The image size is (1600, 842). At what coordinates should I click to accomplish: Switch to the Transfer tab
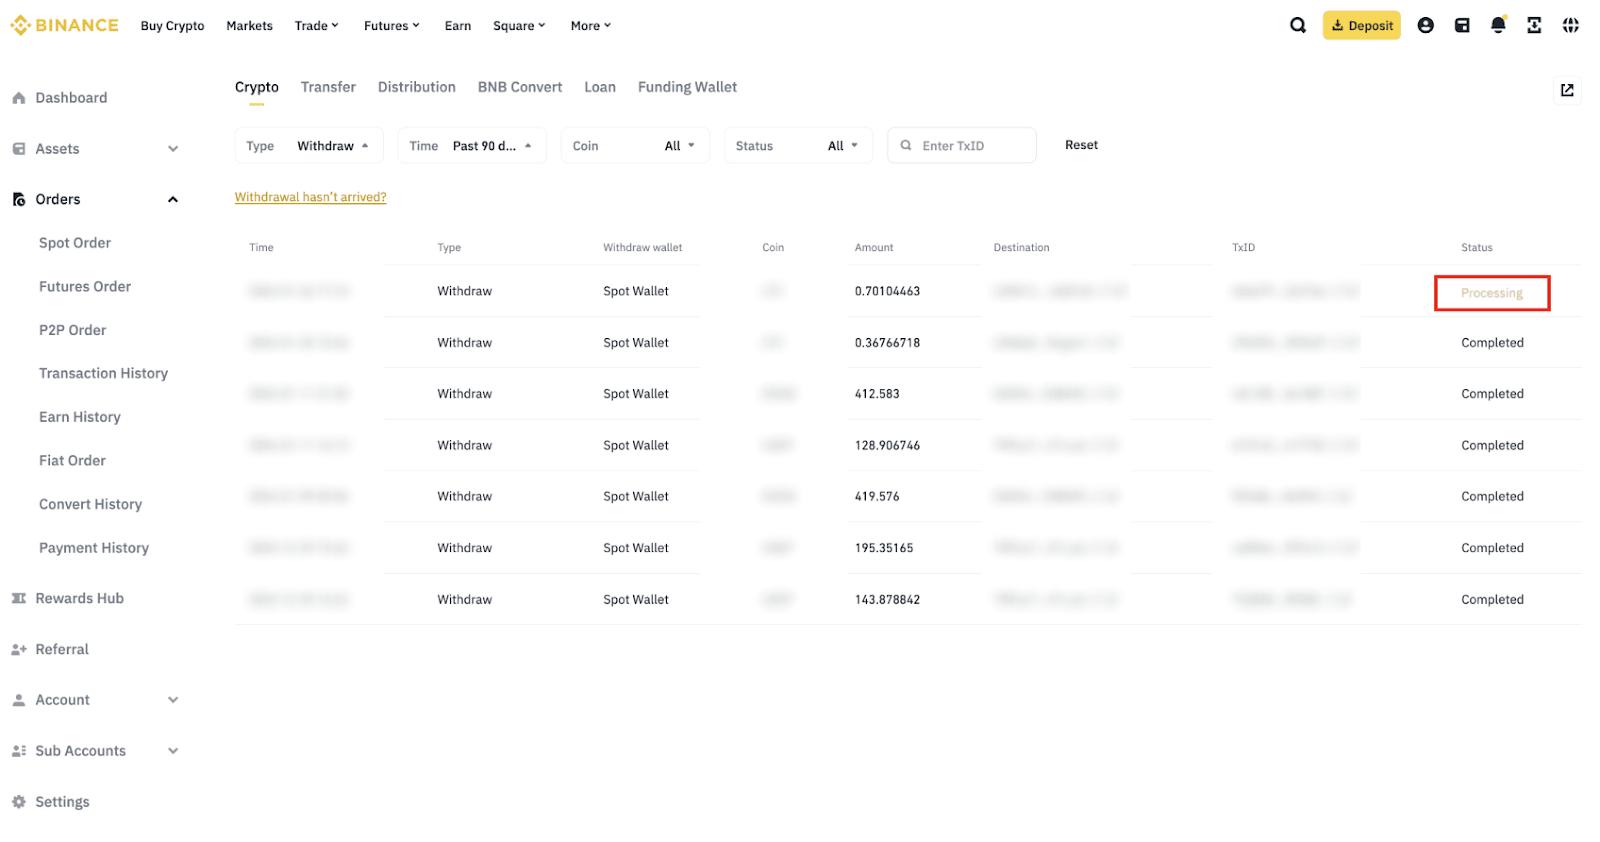click(x=328, y=88)
